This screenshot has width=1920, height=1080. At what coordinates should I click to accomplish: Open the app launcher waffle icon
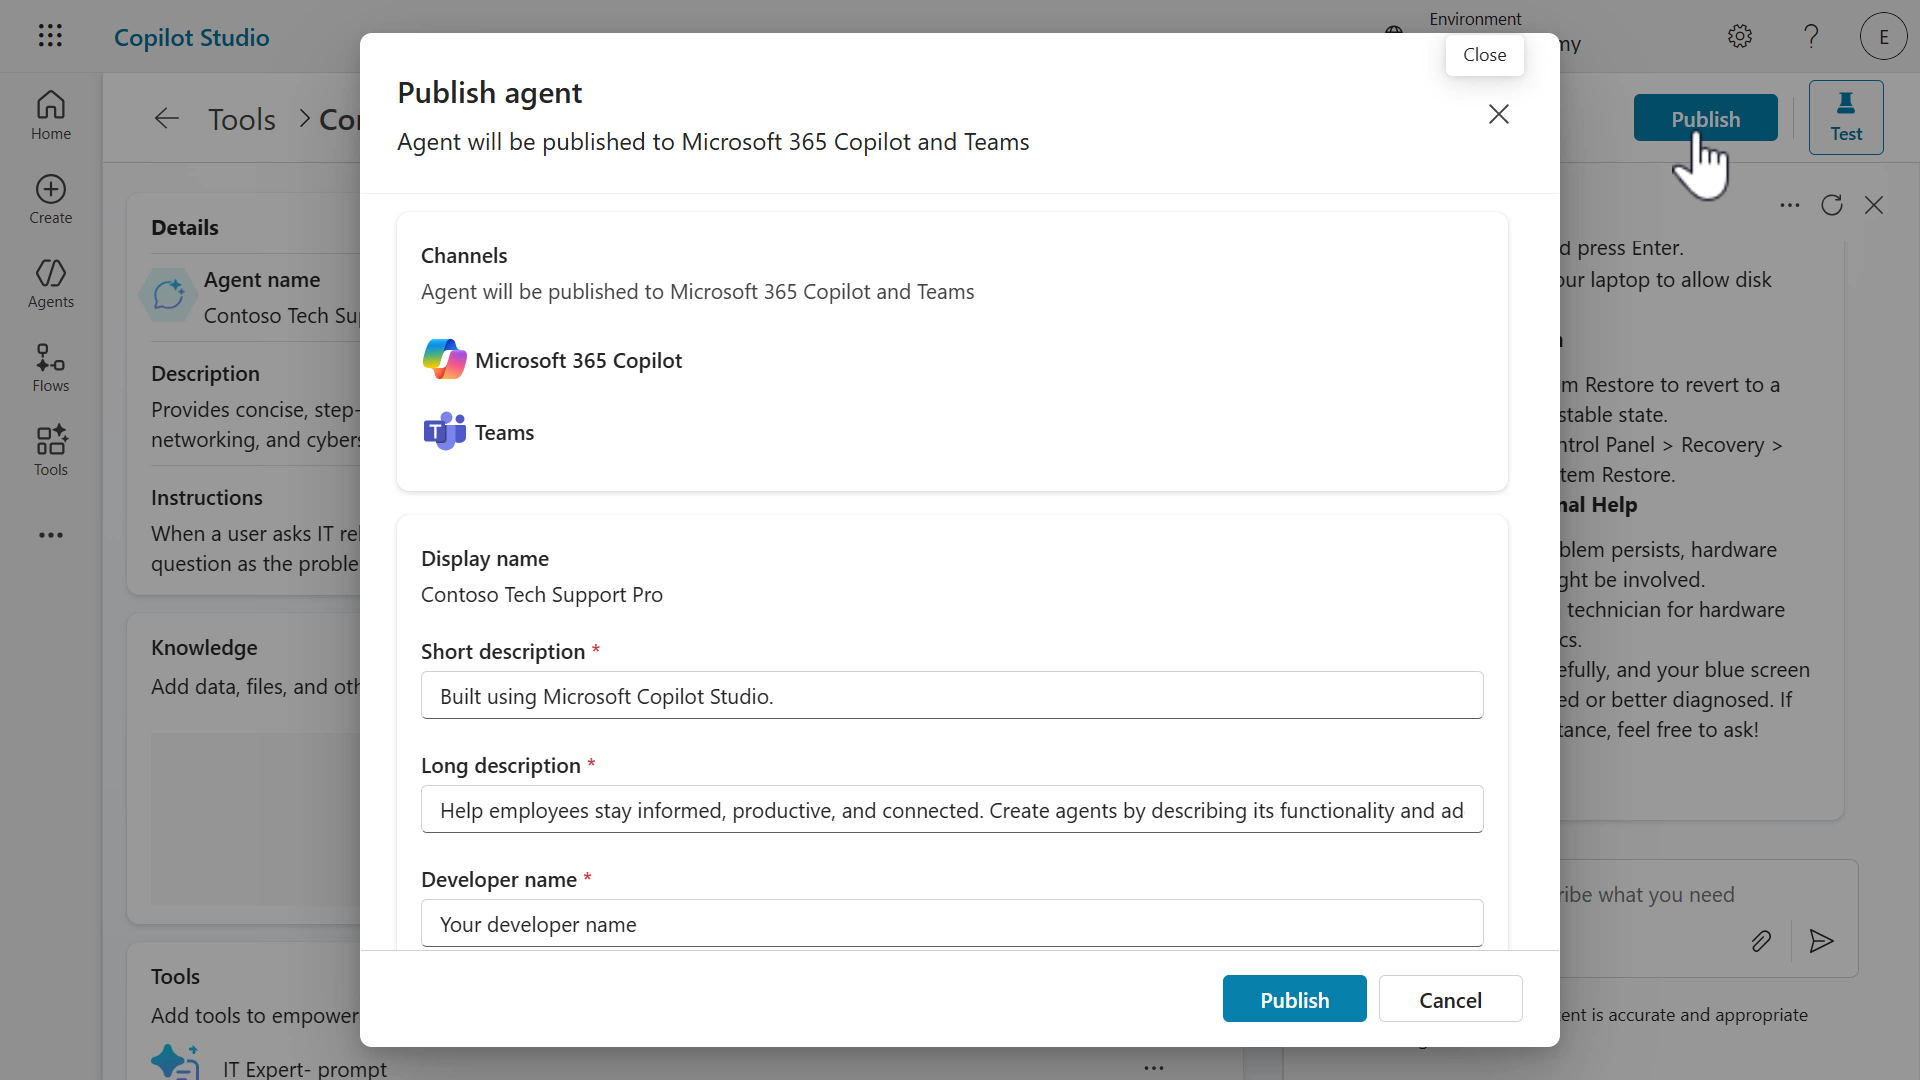(x=50, y=37)
